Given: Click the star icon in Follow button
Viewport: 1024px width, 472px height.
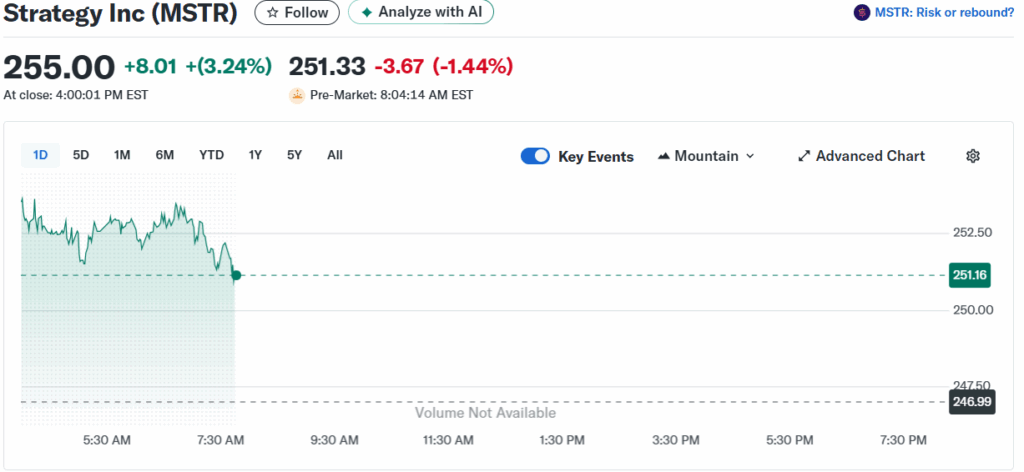Looking at the screenshot, I should click(273, 13).
